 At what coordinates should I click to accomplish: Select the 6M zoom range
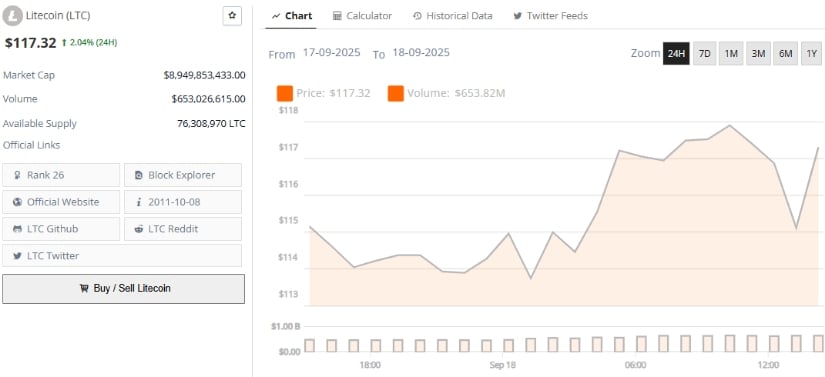coord(786,54)
